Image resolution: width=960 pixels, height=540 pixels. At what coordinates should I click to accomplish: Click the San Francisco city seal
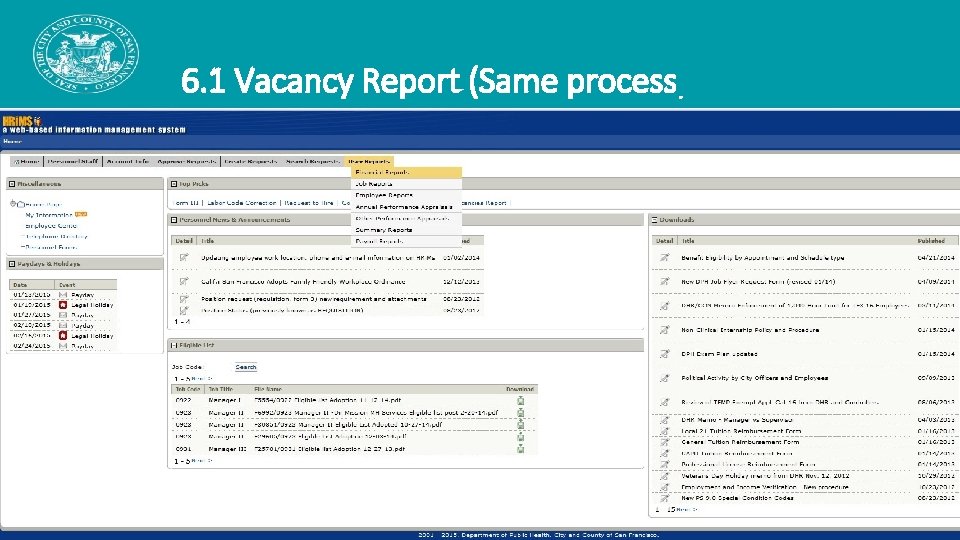(86, 54)
